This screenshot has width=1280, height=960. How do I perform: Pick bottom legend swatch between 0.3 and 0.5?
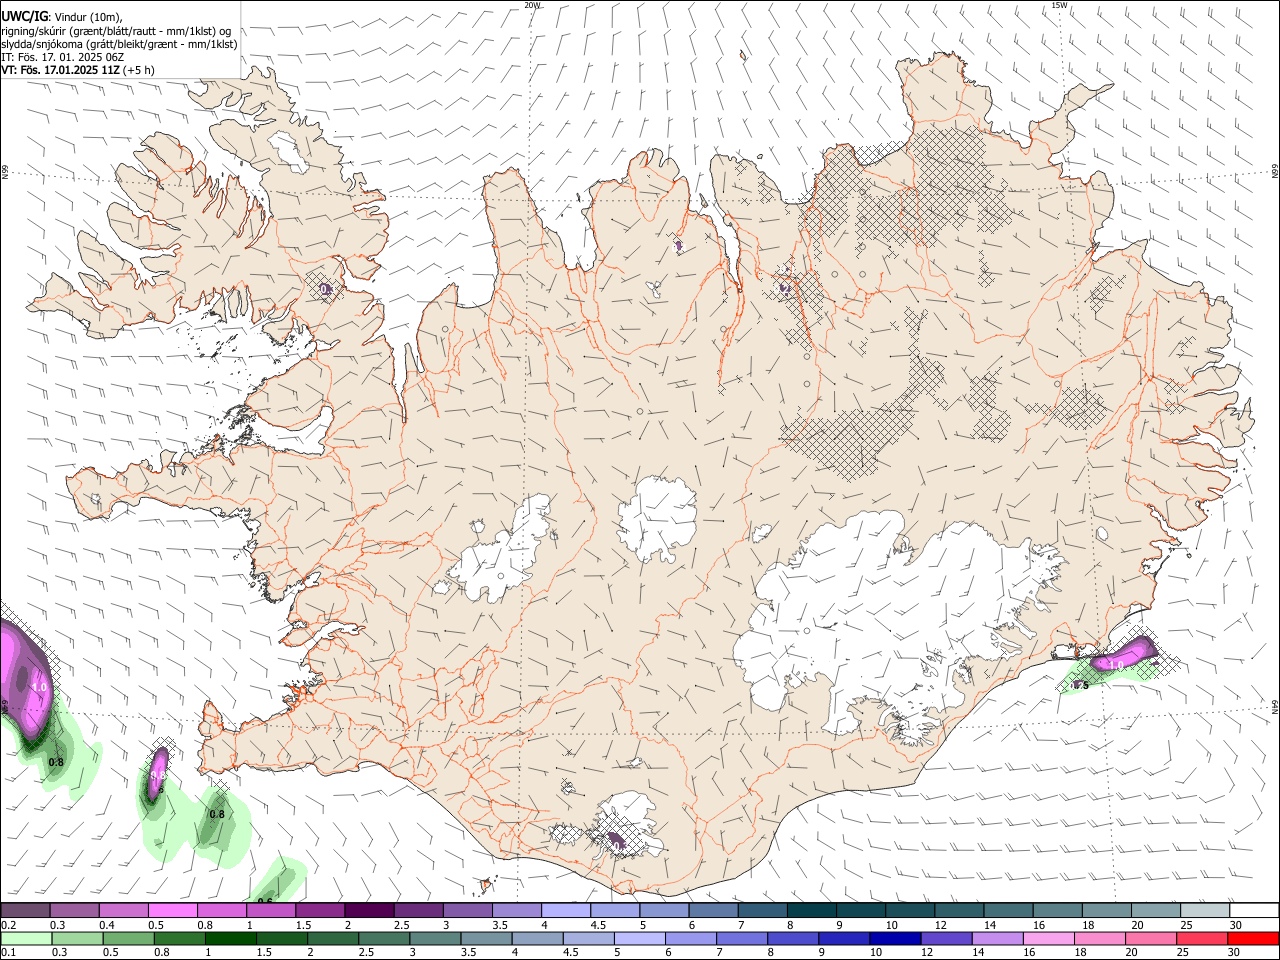point(78,938)
